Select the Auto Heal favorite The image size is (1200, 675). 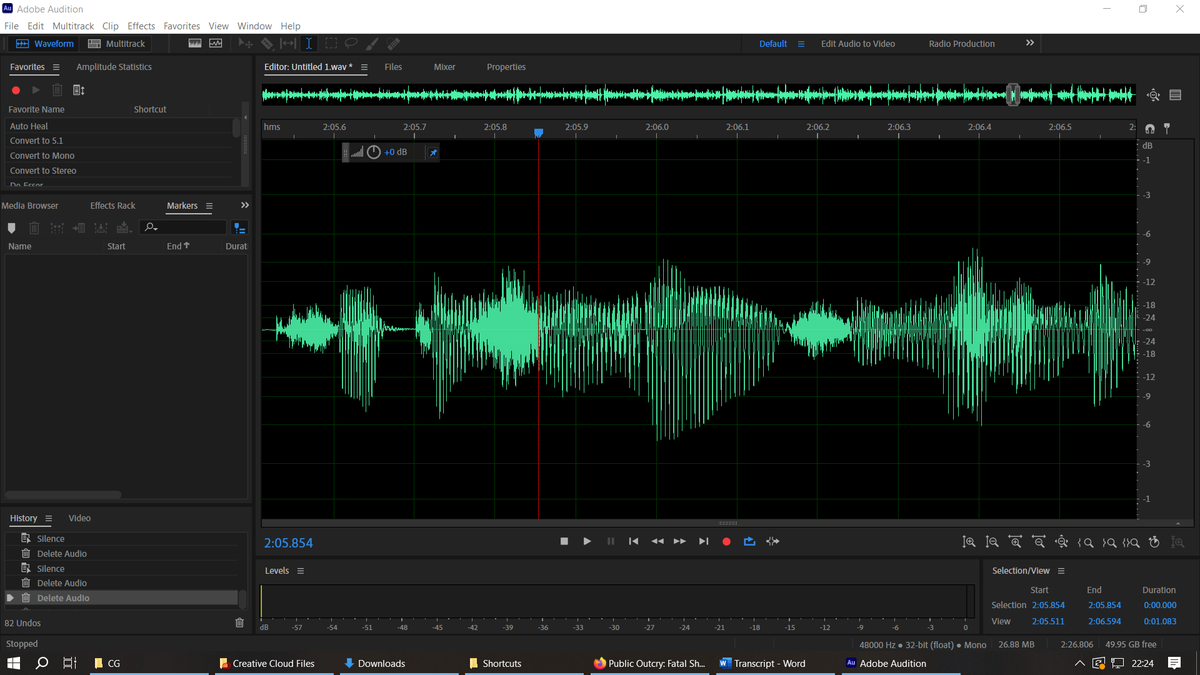tap(120, 126)
